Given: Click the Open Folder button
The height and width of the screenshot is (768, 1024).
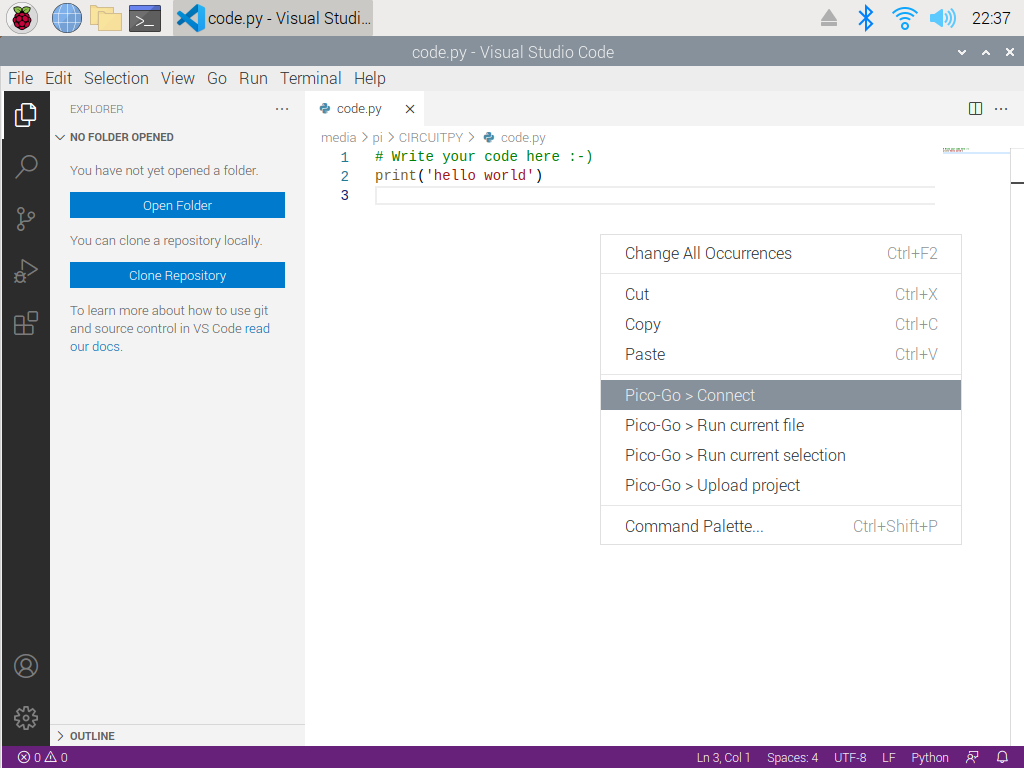Looking at the screenshot, I should (177, 205).
